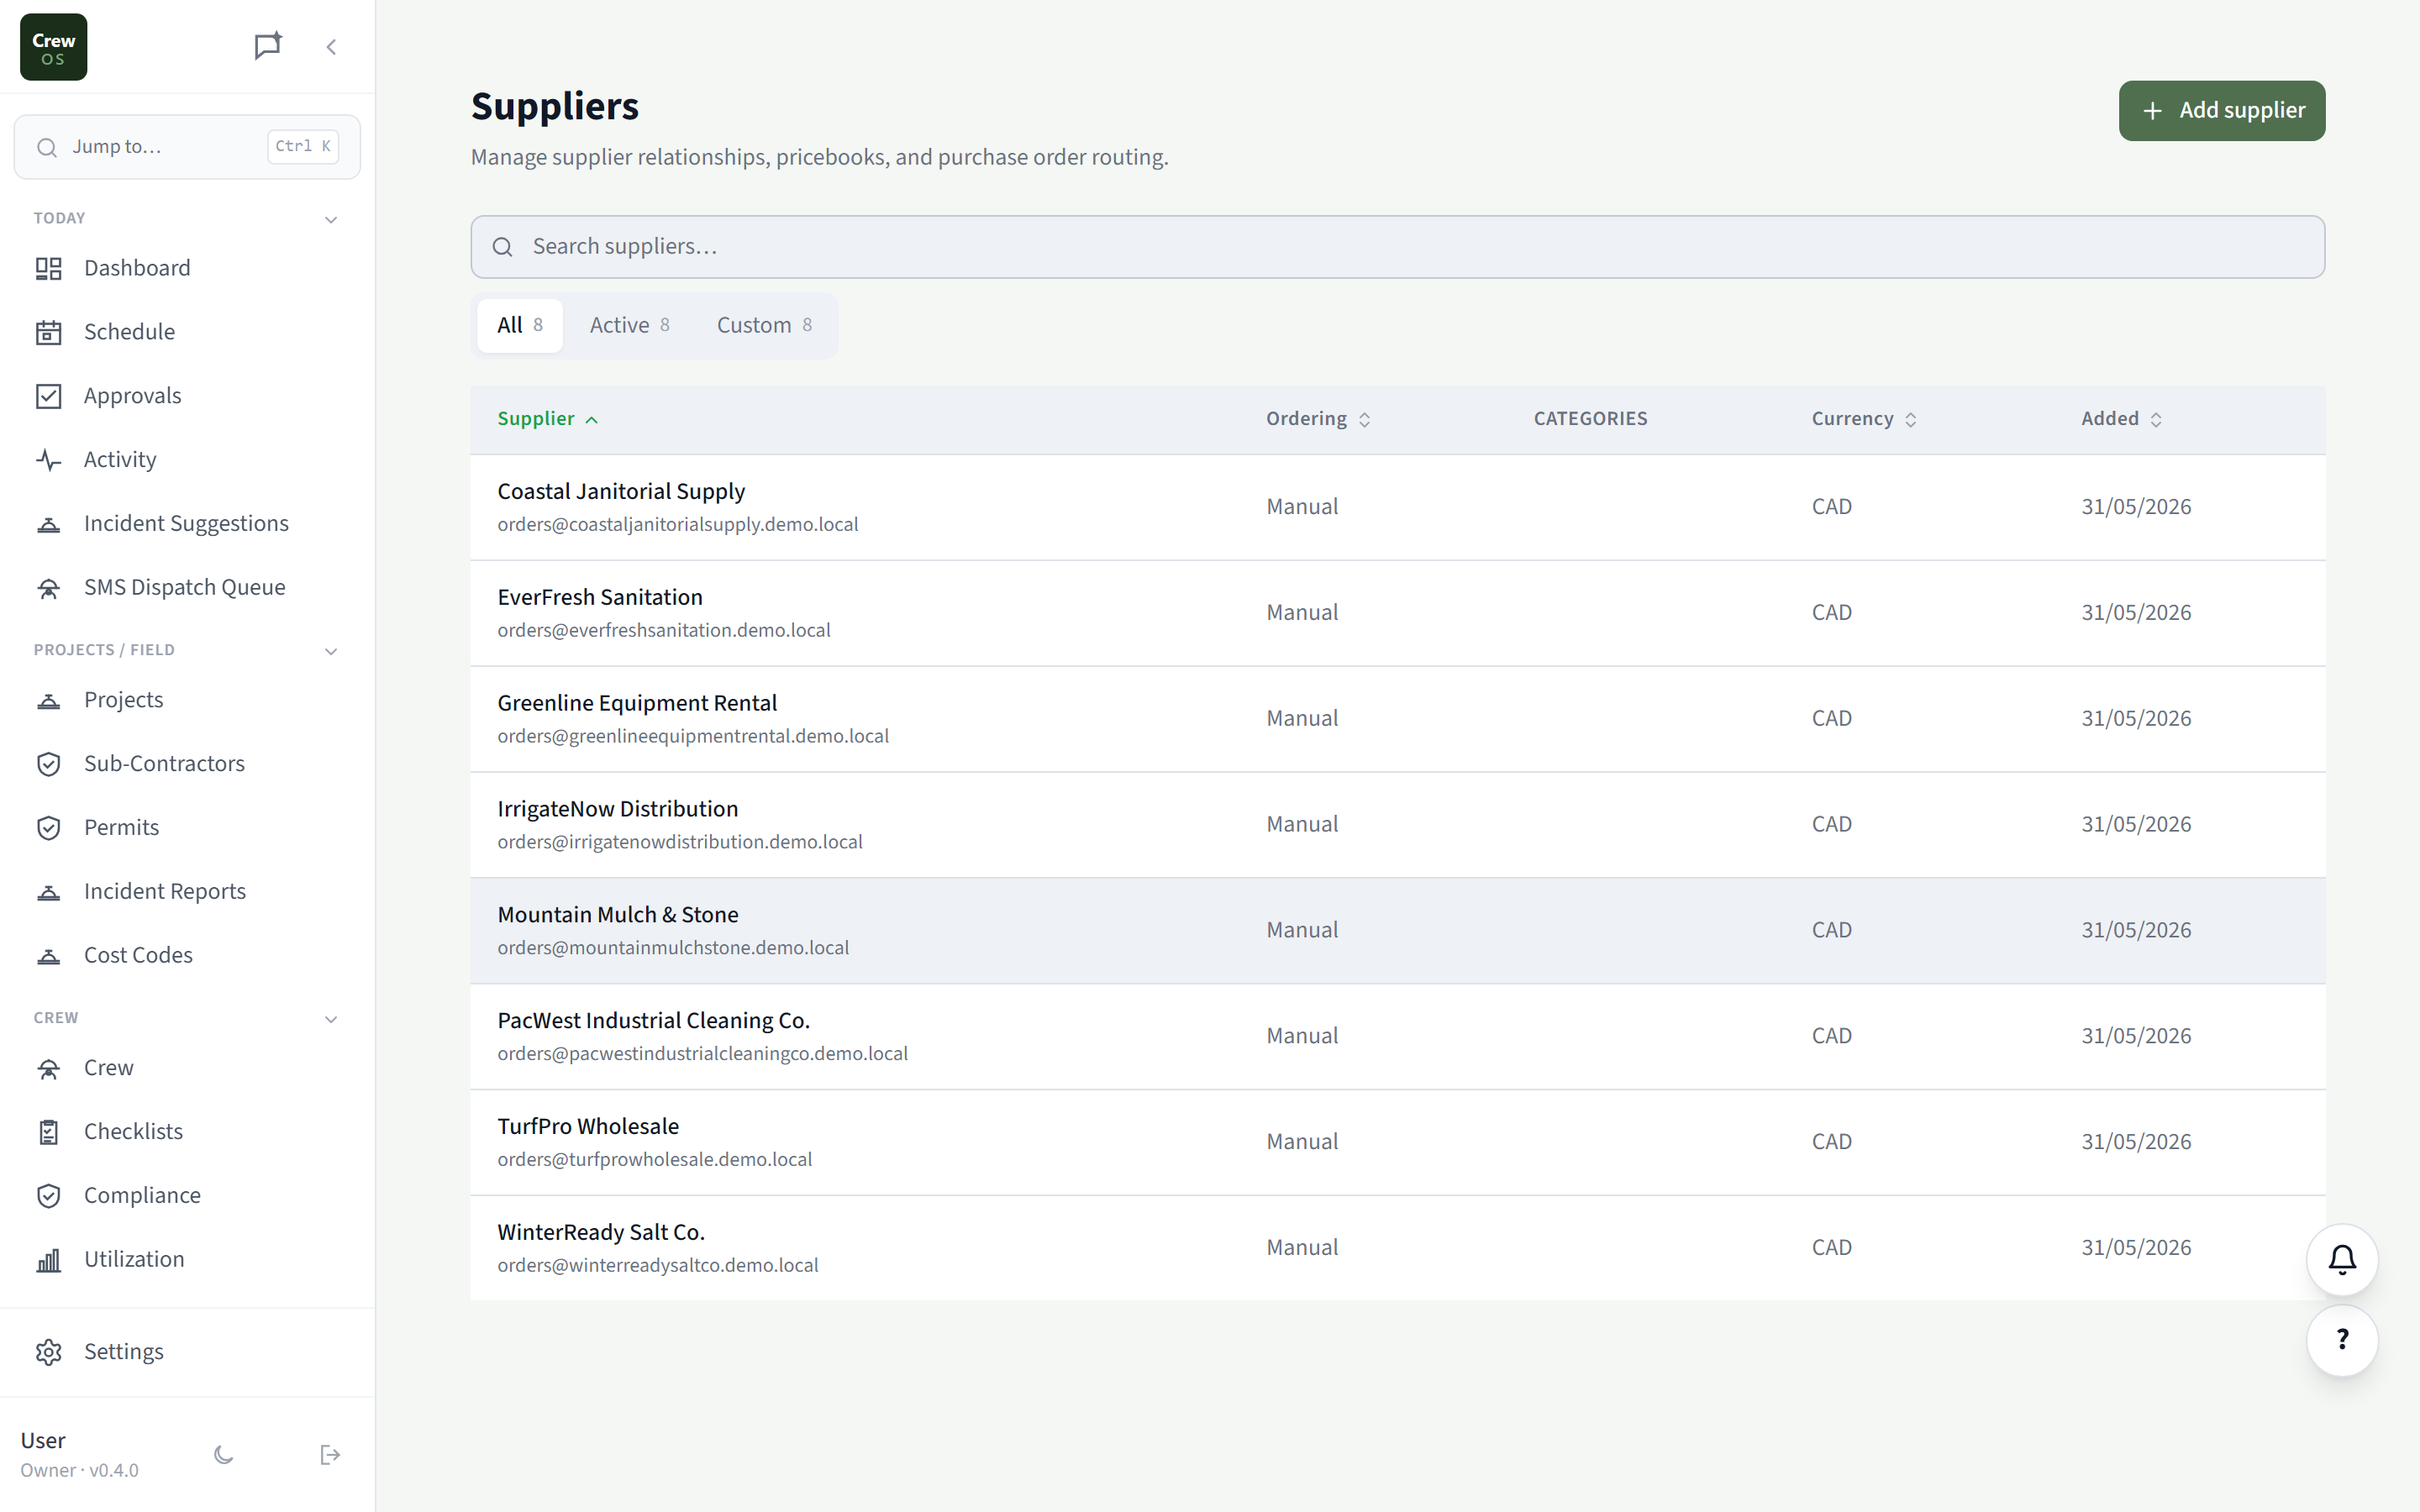Screen dimensions: 2420x1512
Task: Open EverFresh Sanitation supplier
Action: (1397, 613)
